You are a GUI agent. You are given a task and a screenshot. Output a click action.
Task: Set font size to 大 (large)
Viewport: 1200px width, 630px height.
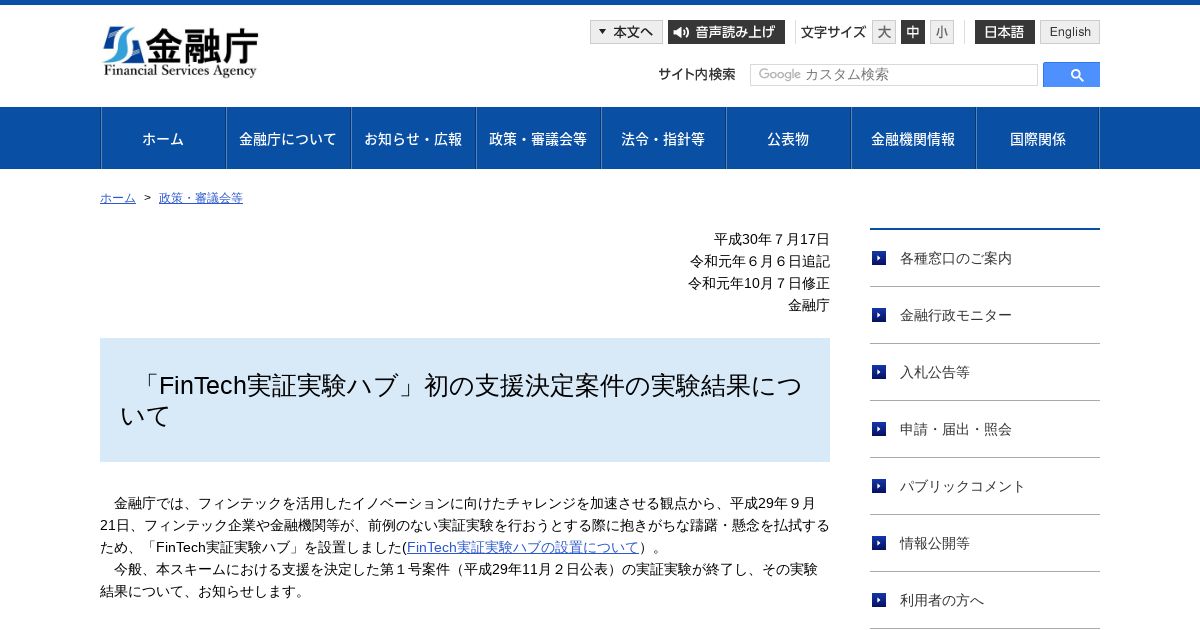(x=884, y=32)
